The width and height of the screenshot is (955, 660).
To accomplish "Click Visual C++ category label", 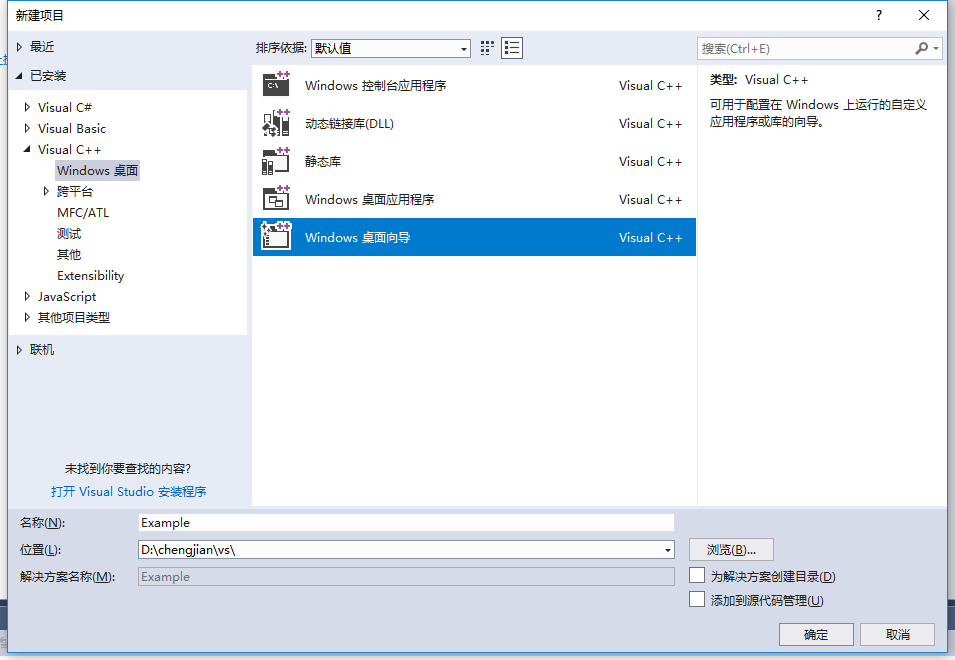I will point(69,149).
